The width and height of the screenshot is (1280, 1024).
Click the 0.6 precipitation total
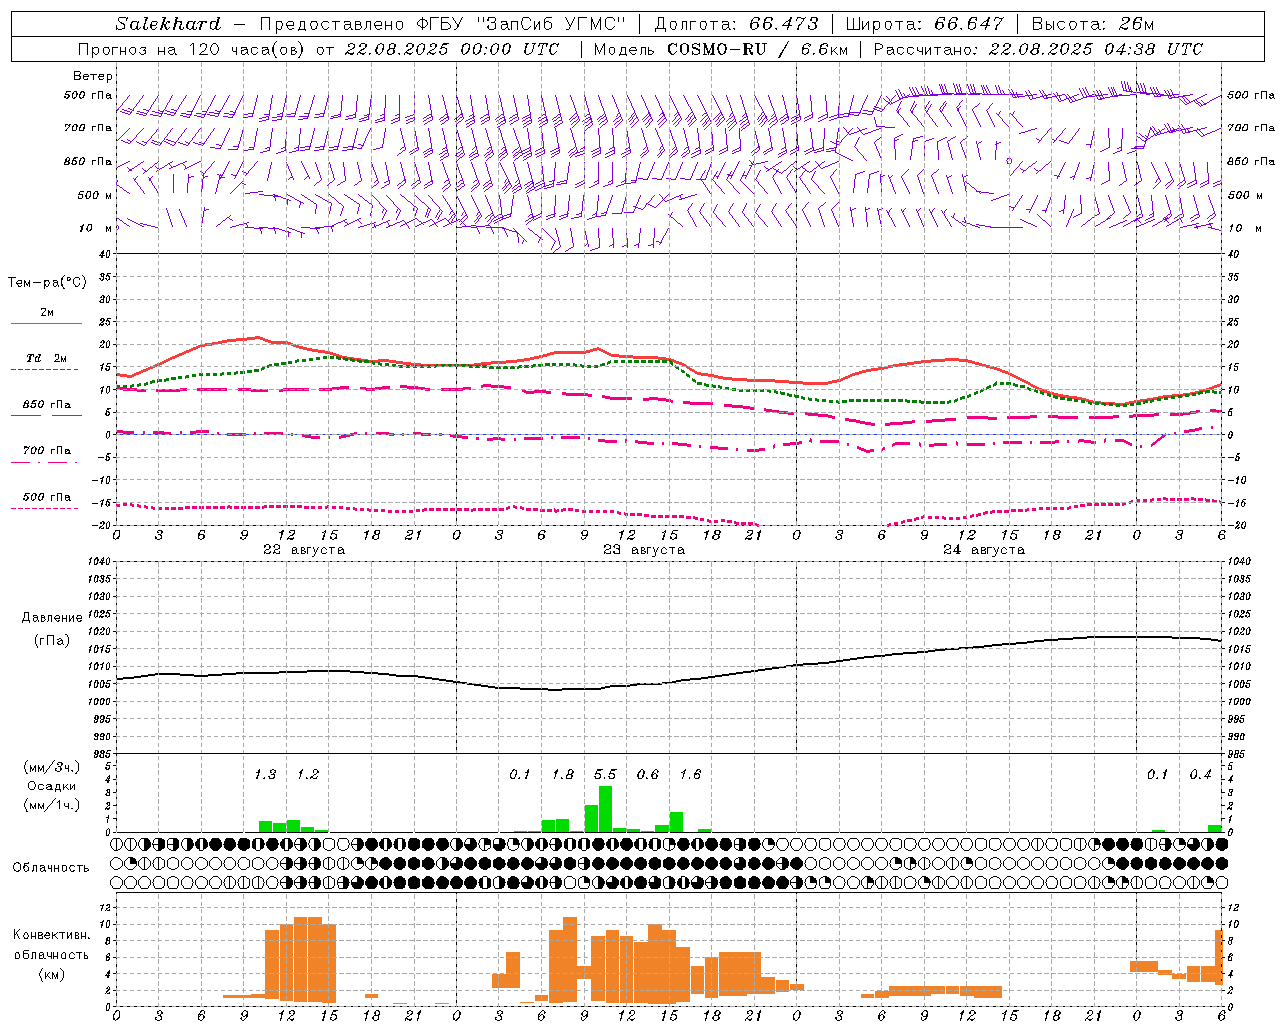click(x=648, y=774)
